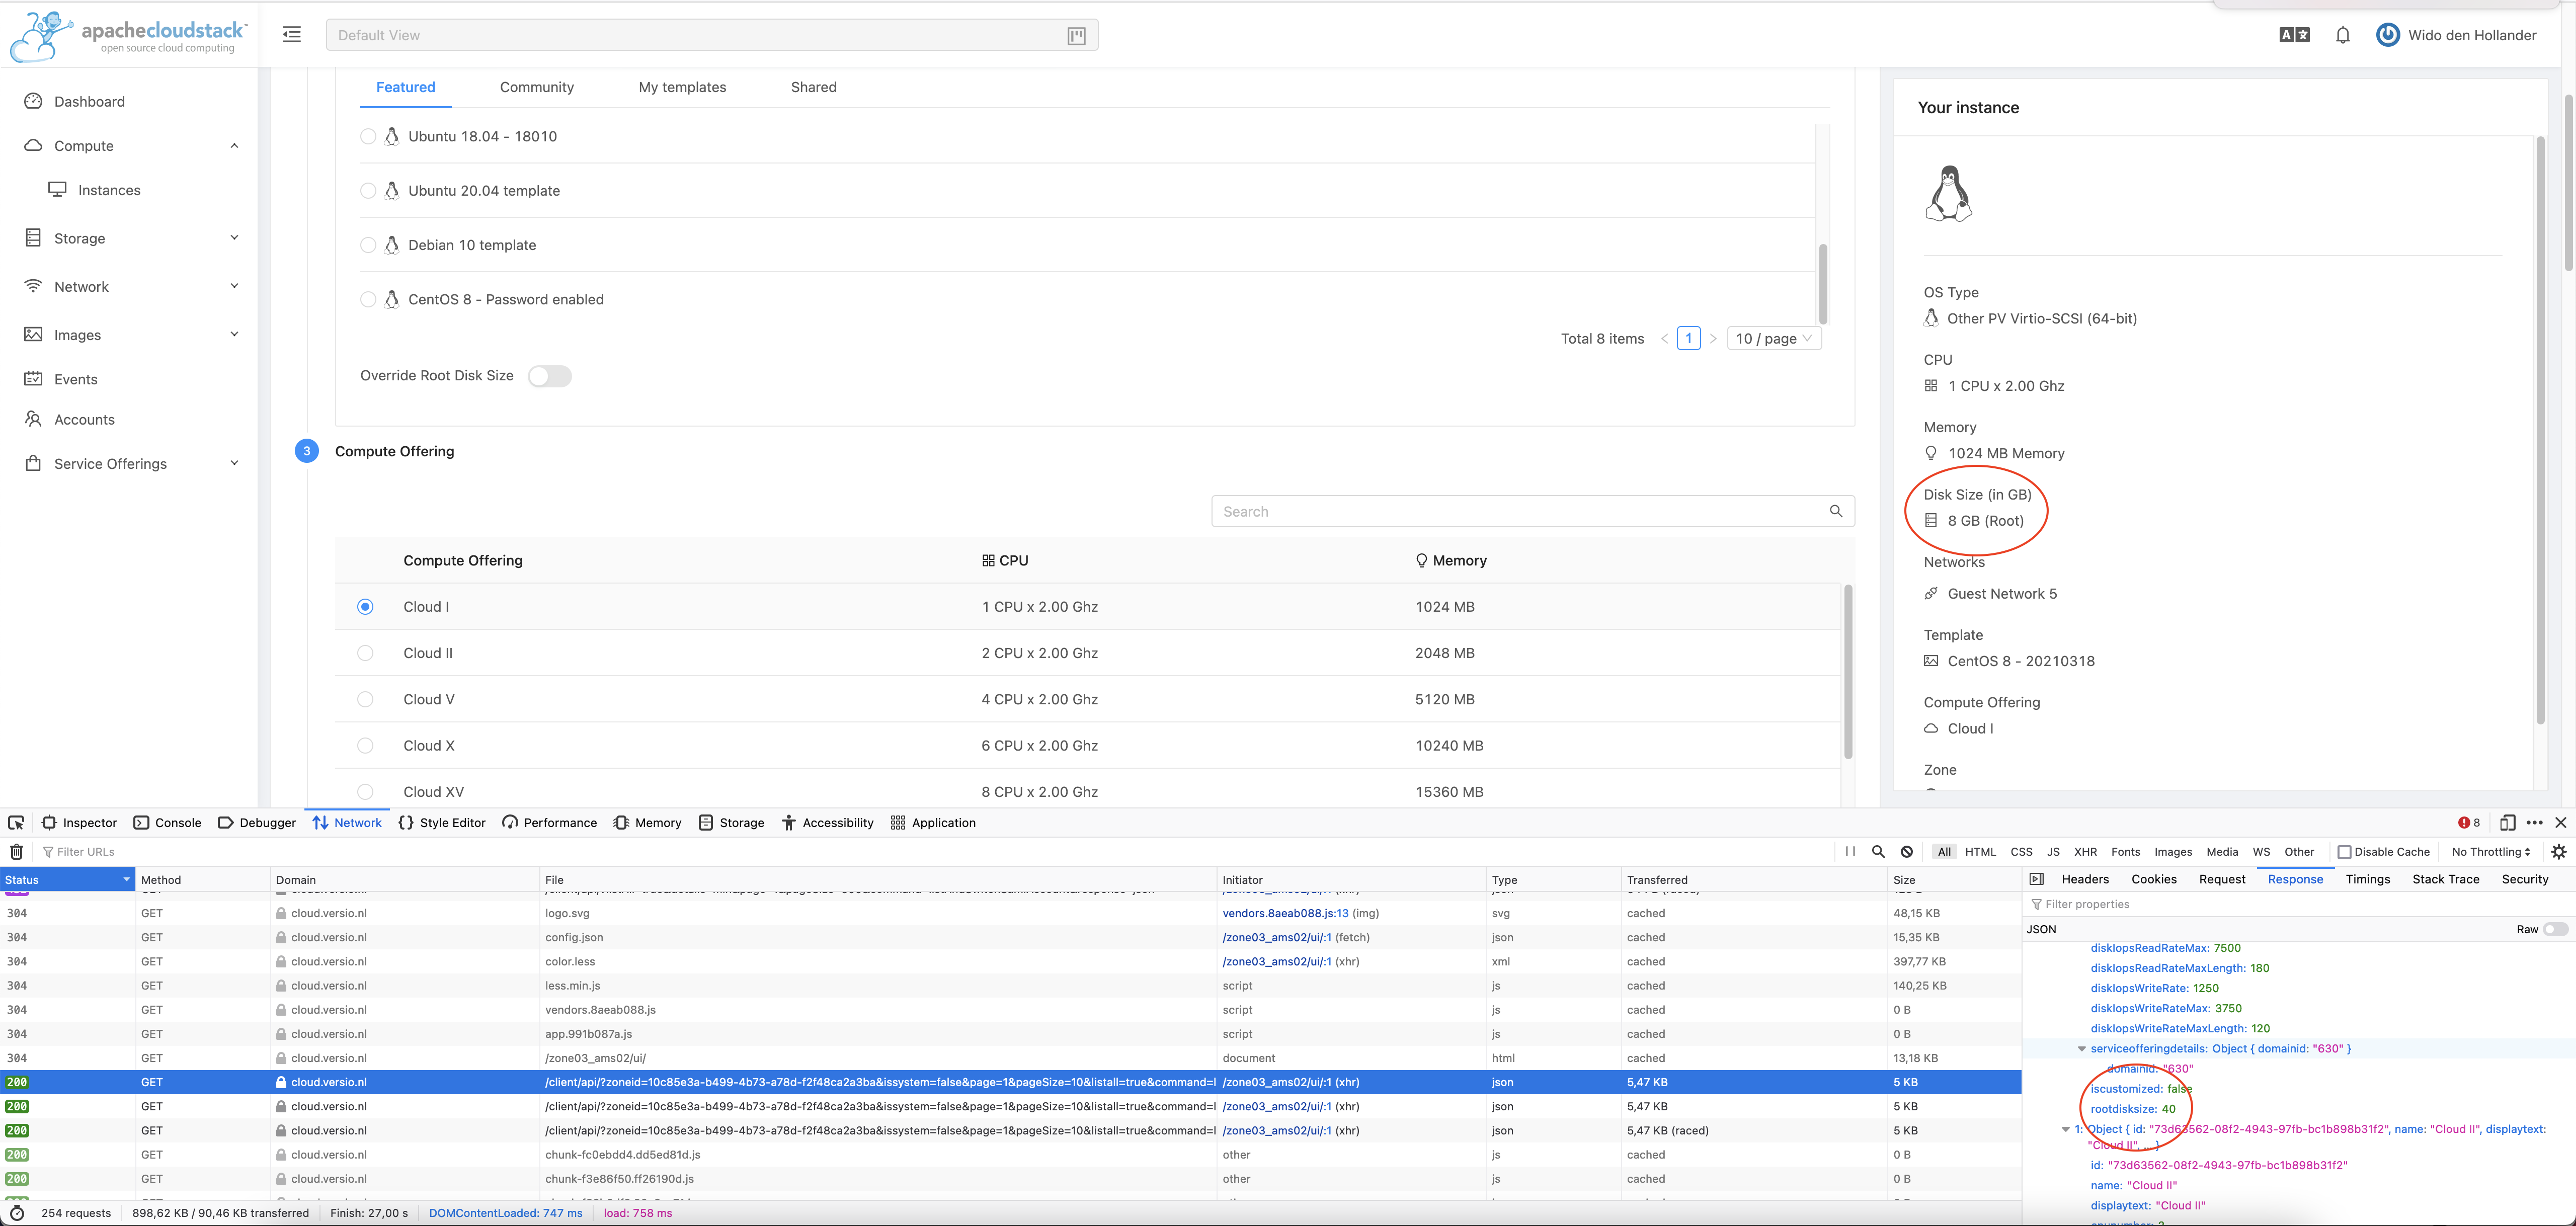Enable the Override Root Disk Size toggle
The height and width of the screenshot is (1226, 2576).
pos(550,376)
